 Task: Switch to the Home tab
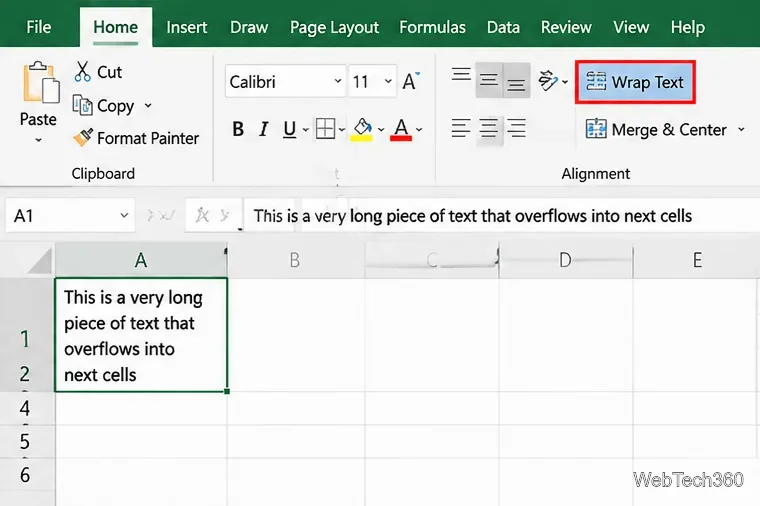[115, 27]
